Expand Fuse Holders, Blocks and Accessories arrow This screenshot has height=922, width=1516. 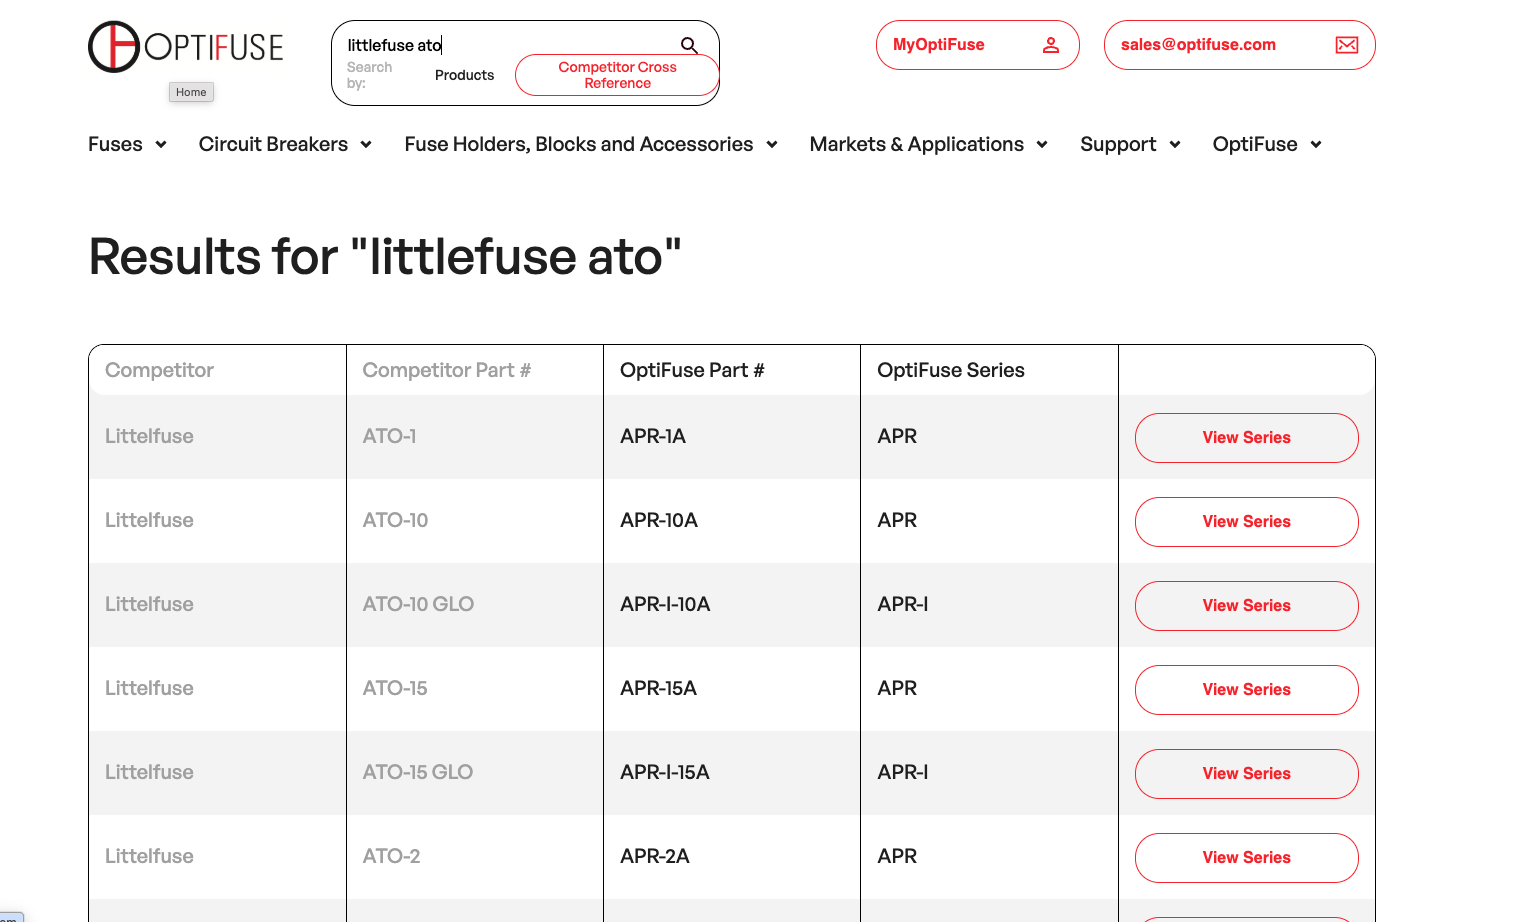pyautogui.click(x=772, y=145)
